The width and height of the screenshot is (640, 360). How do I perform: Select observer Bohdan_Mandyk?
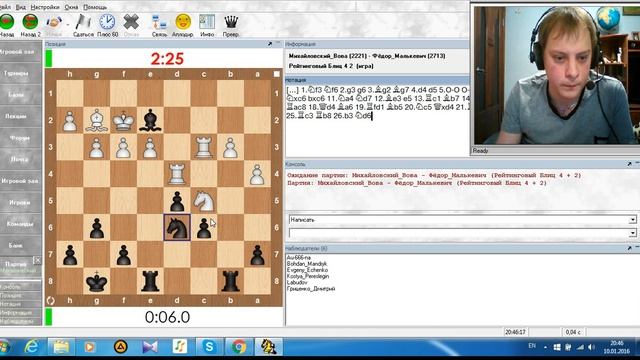point(307,264)
